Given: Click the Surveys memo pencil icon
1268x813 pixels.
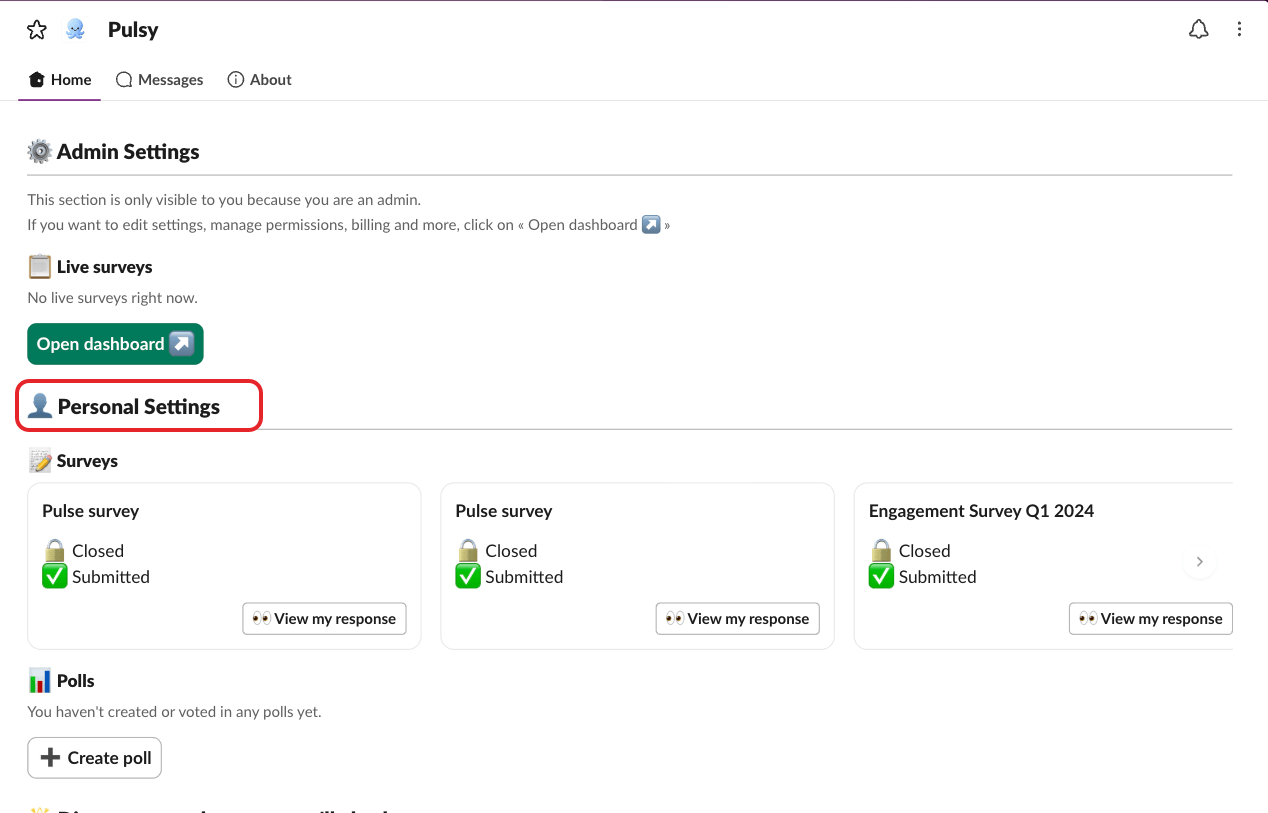Looking at the screenshot, I should click(x=40, y=461).
